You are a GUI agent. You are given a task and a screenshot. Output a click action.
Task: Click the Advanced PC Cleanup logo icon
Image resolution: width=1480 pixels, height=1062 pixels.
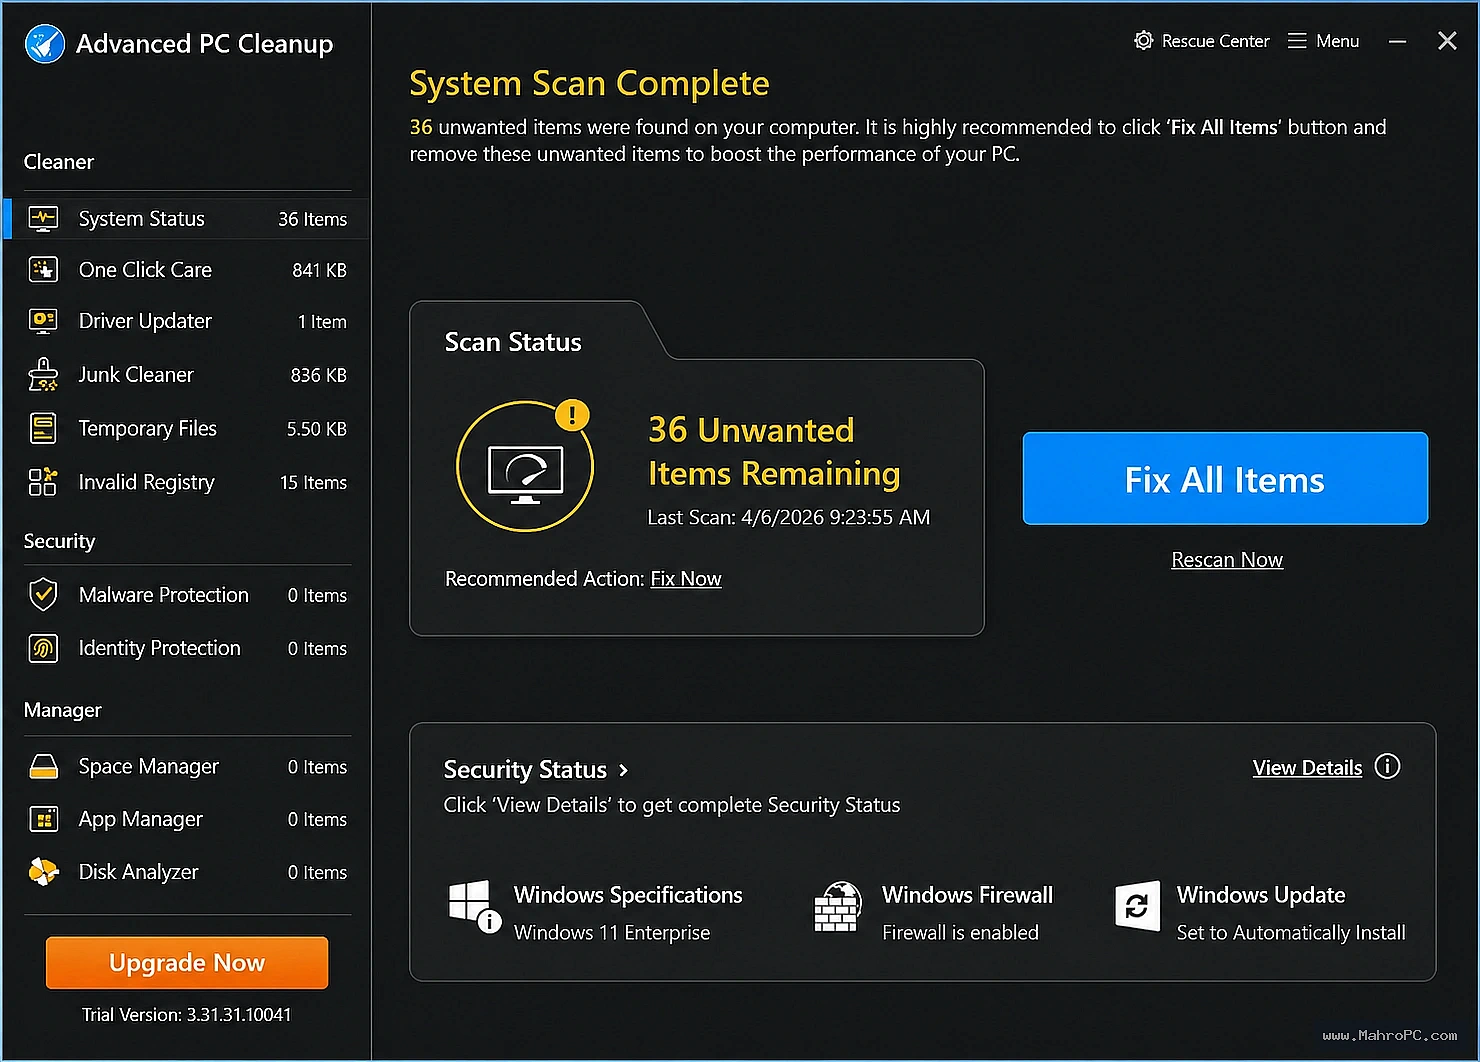pyautogui.click(x=44, y=44)
